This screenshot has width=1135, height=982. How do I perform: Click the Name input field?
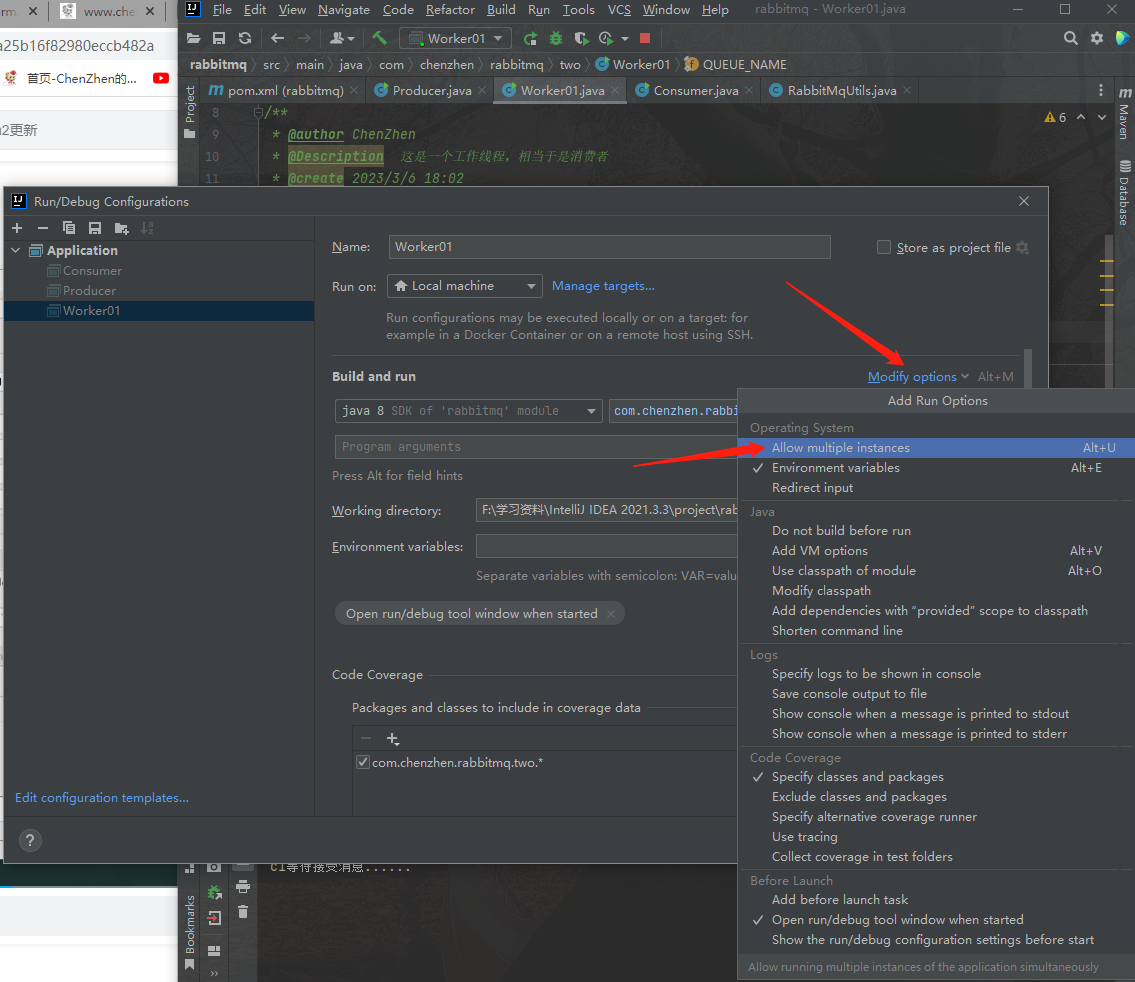(x=609, y=247)
